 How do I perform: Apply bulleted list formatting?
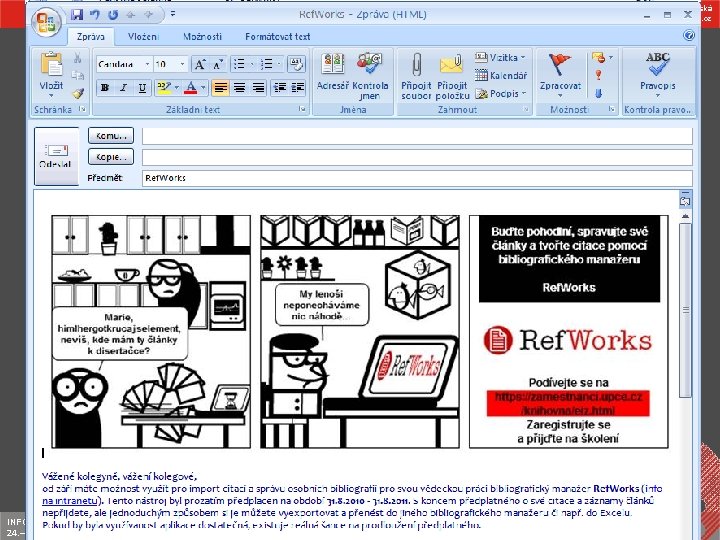(x=239, y=64)
